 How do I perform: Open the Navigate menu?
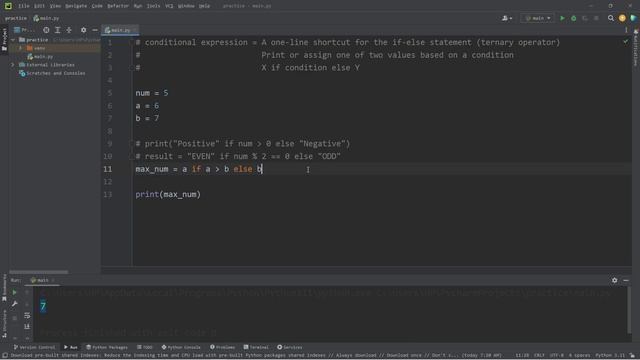click(x=76, y=6)
